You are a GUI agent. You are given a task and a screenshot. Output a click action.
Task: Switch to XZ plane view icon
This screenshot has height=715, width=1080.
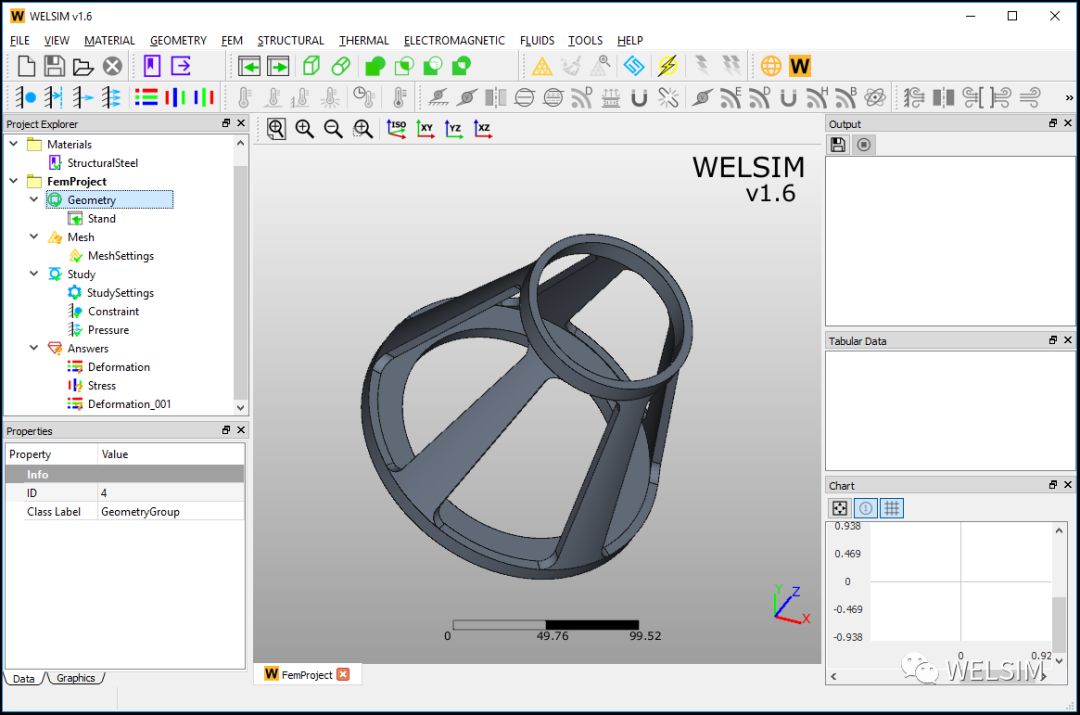pyautogui.click(x=483, y=129)
